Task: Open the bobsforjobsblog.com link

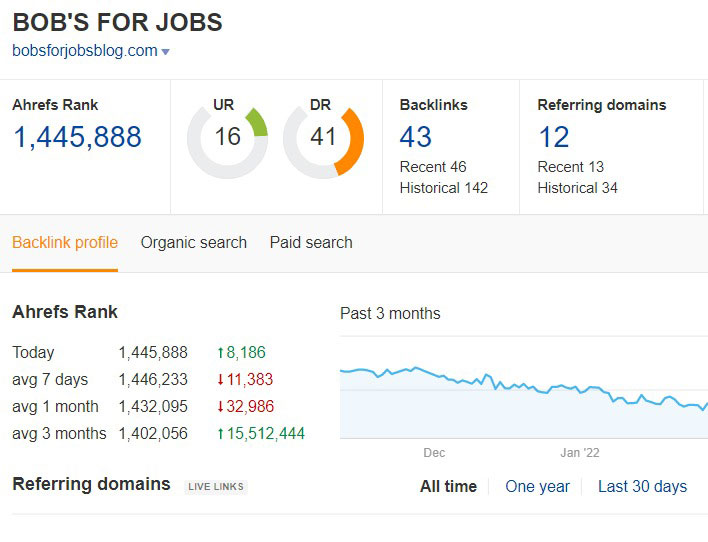Action: (85, 51)
